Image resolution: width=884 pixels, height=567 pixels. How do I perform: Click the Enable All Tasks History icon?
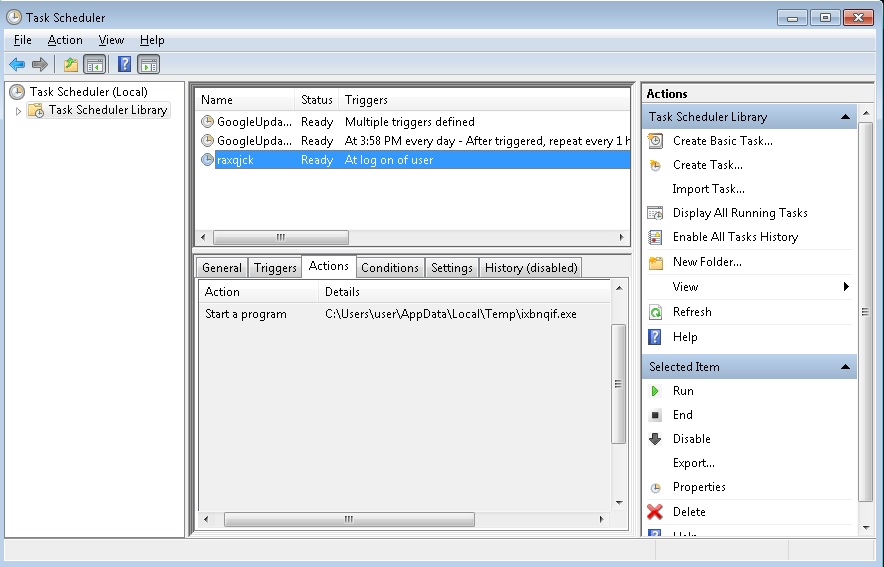coord(655,237)
